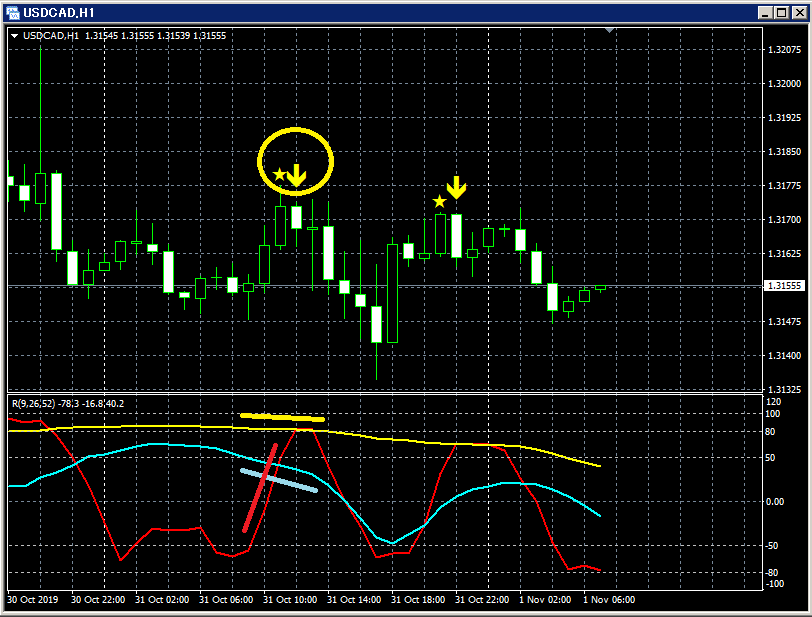
Task: Click the chart shift triangle marker at top
Action: [x=610, y=31]
